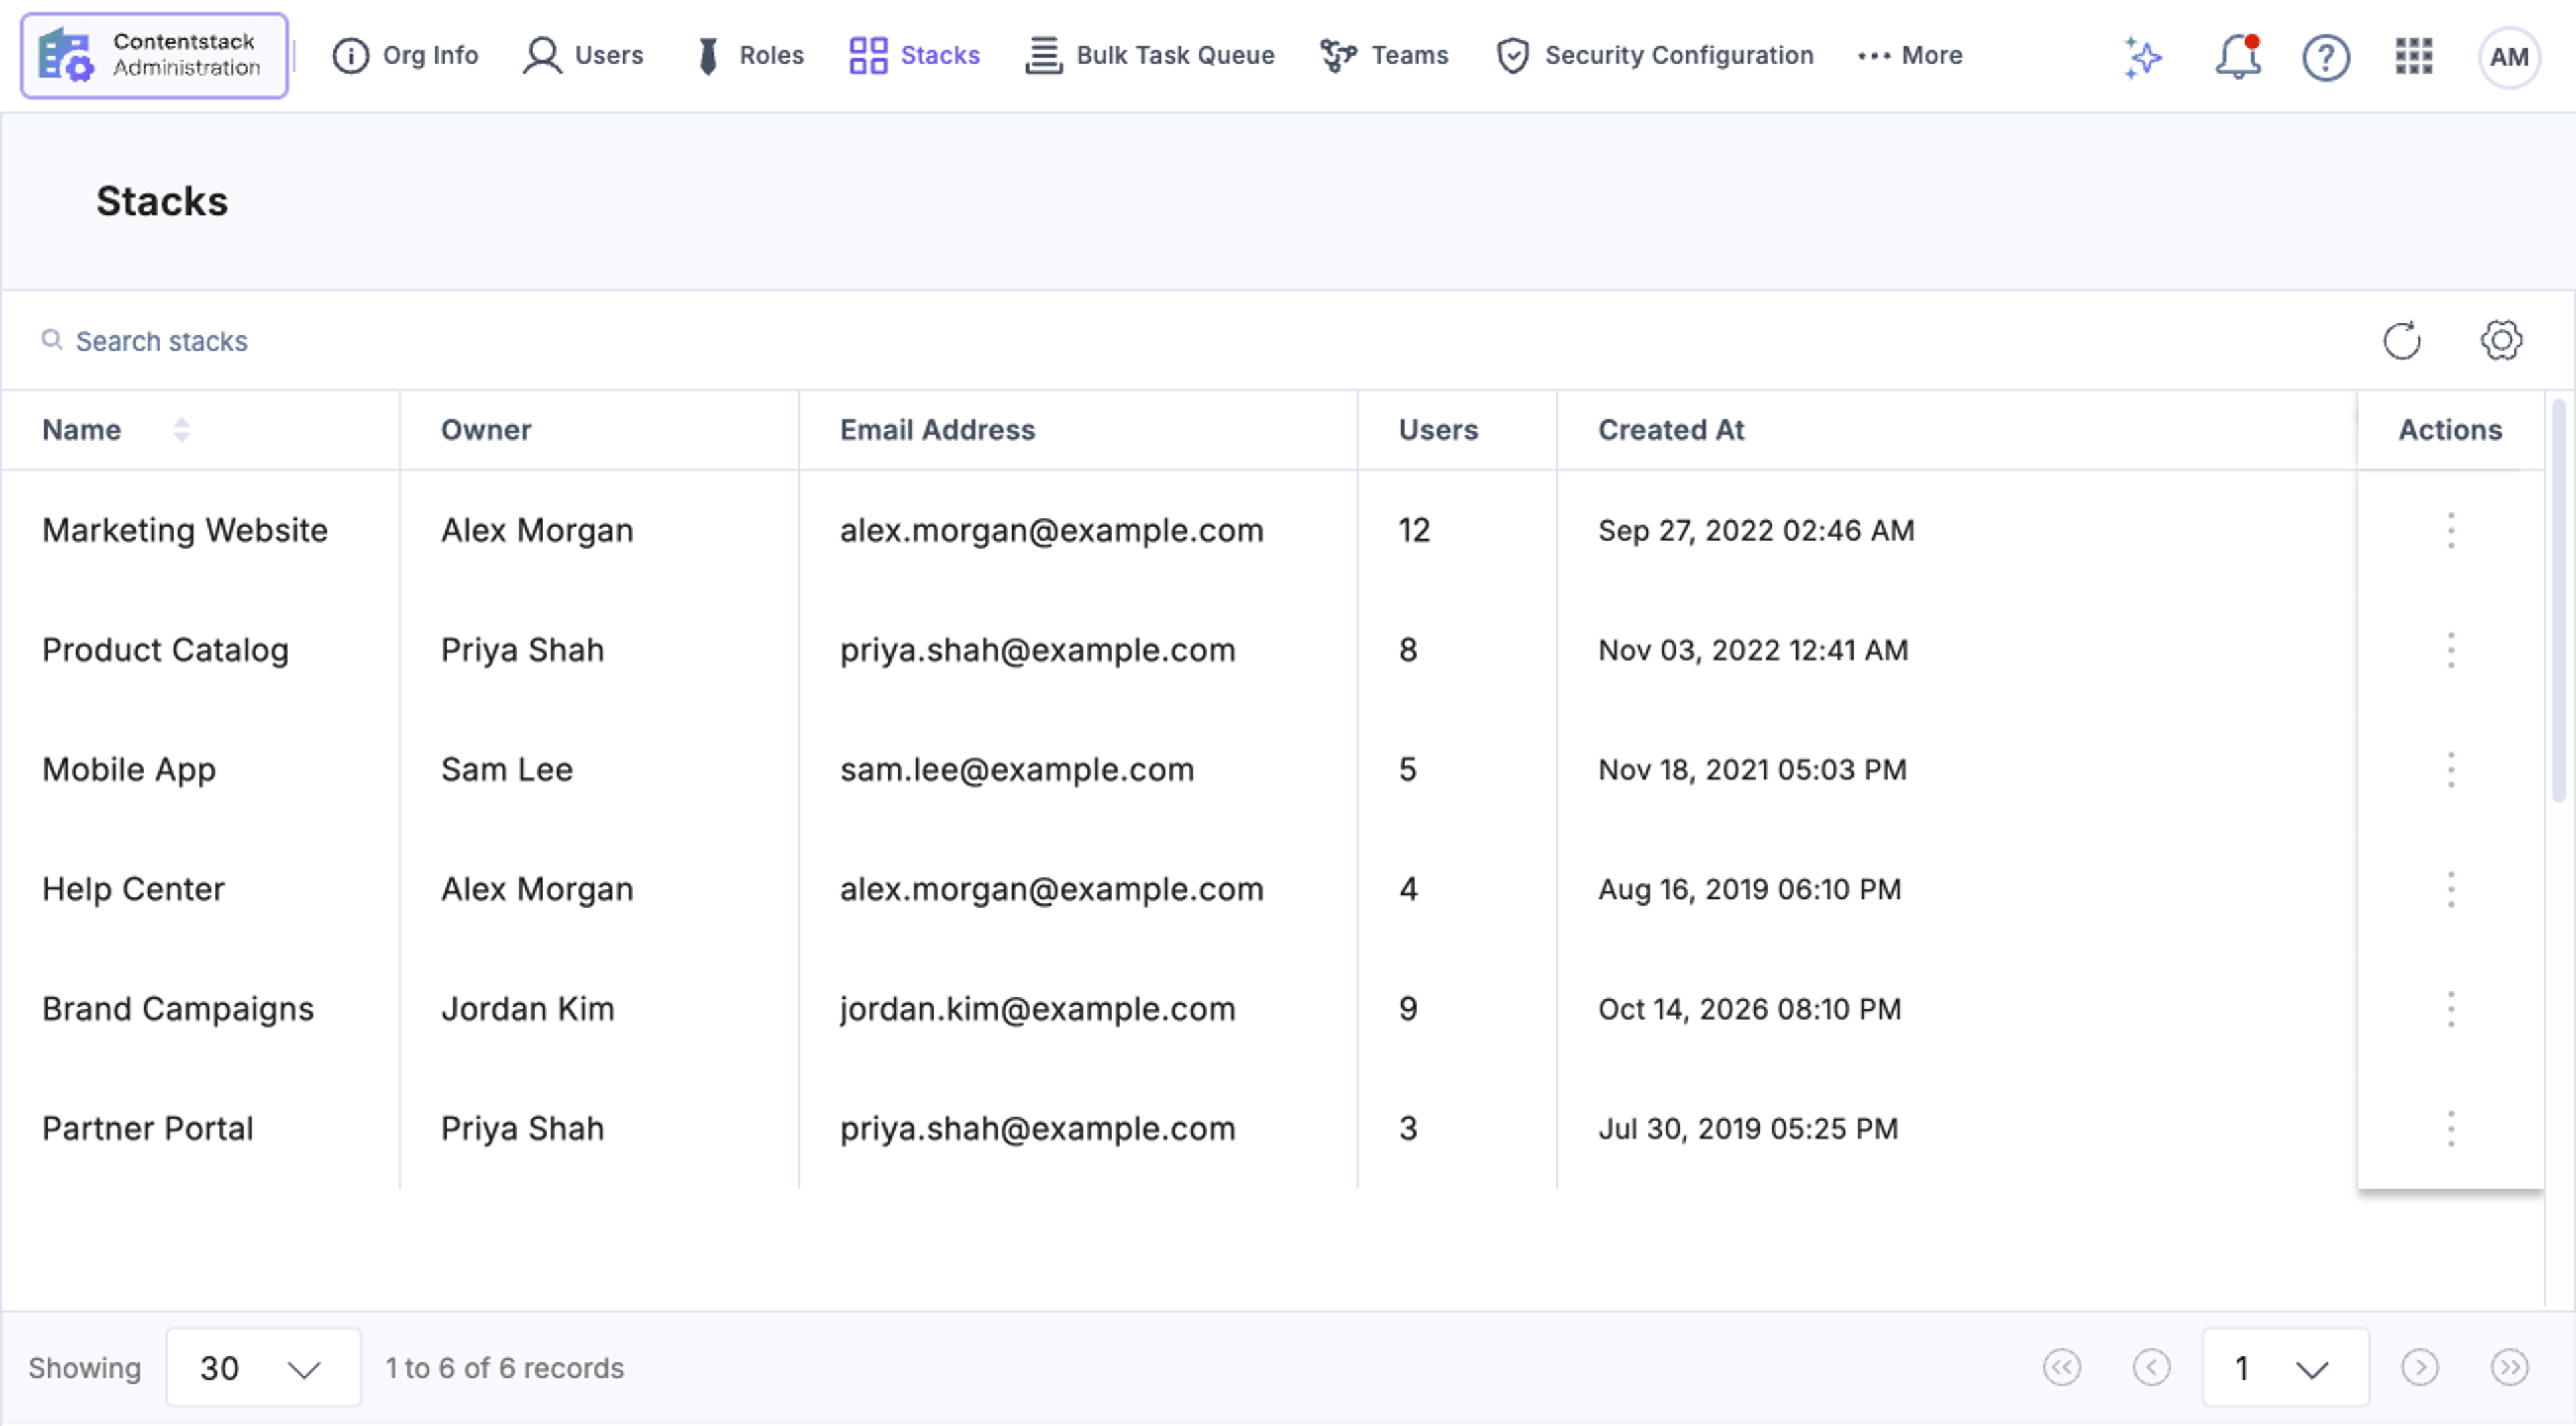Click sam.lee@example.com email cell
This screenshot has height=1426, width=2576.
1017,770
